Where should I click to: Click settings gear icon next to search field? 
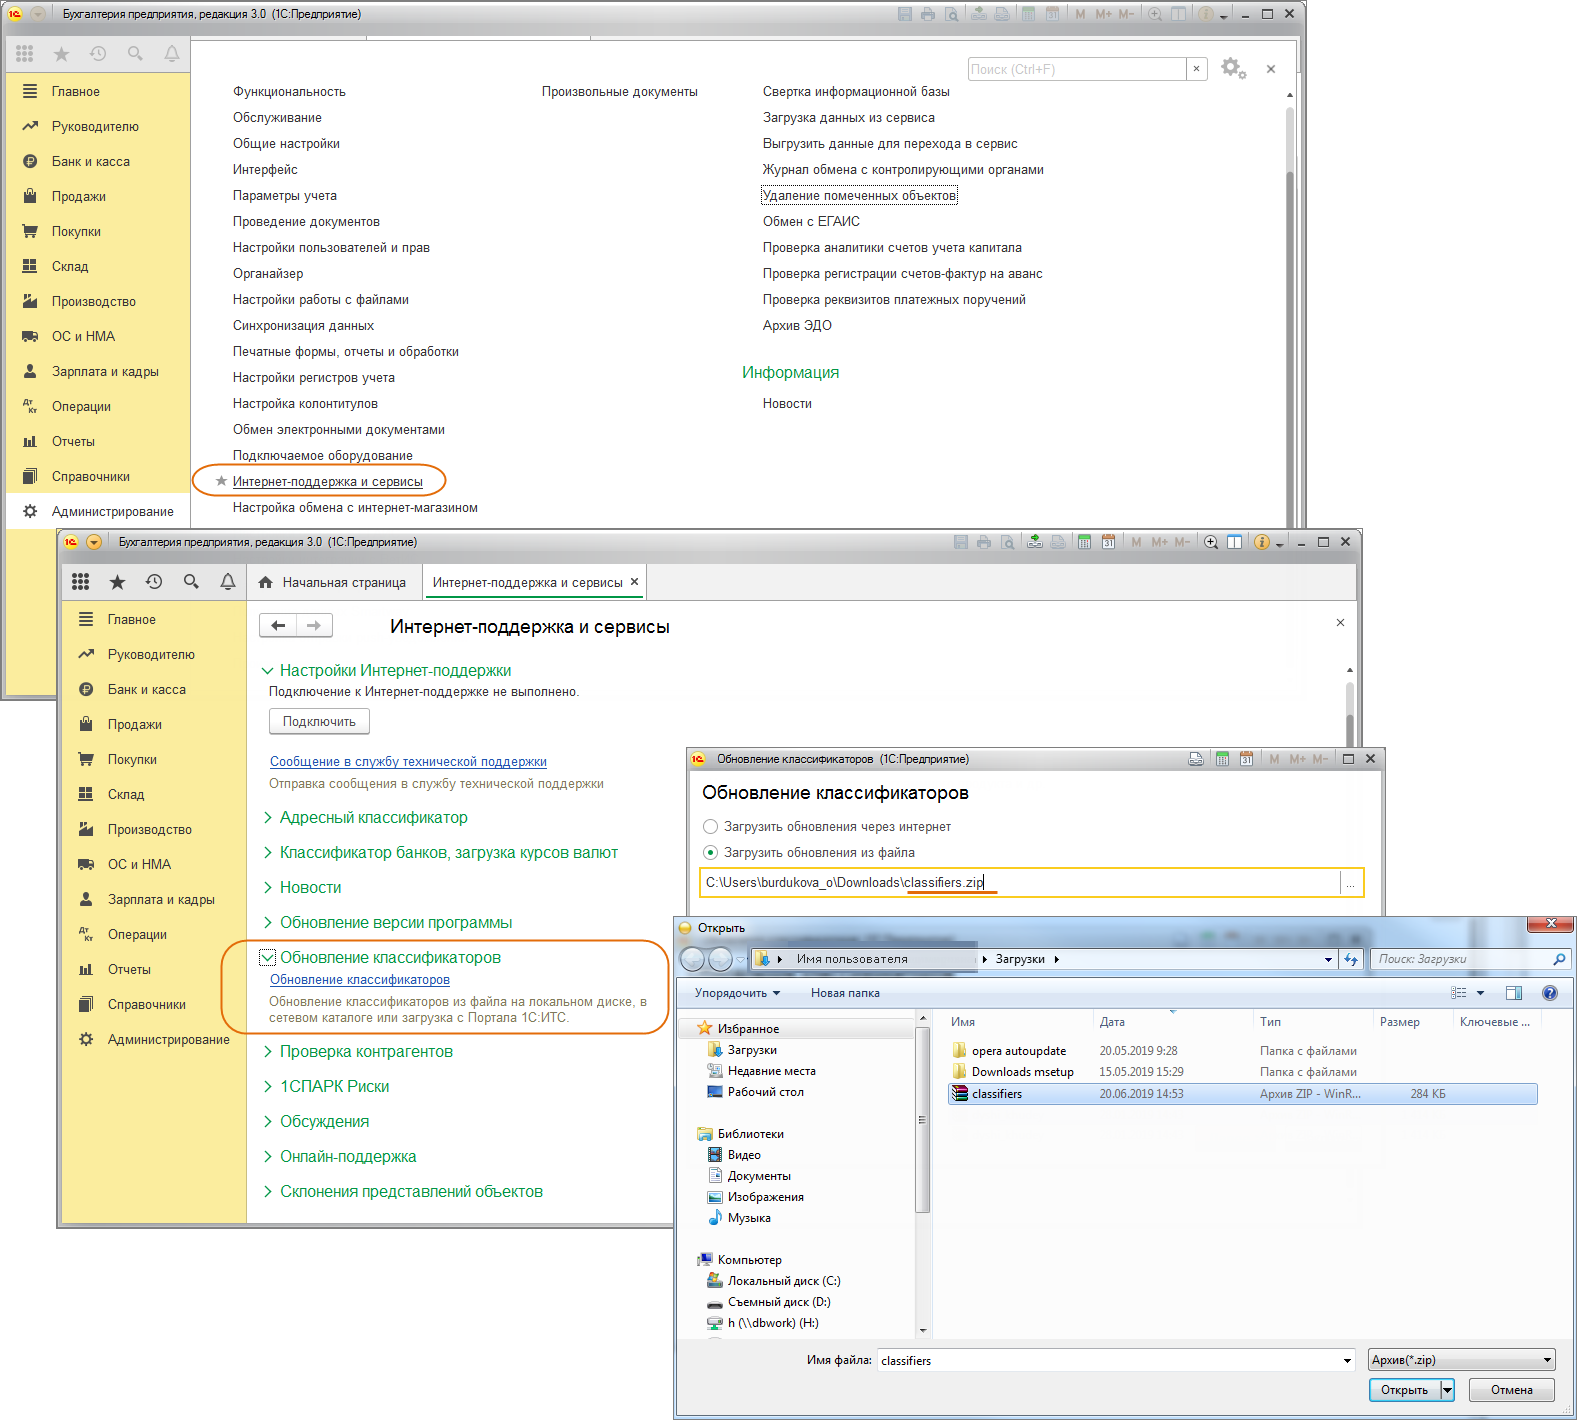coord(1233,69)
